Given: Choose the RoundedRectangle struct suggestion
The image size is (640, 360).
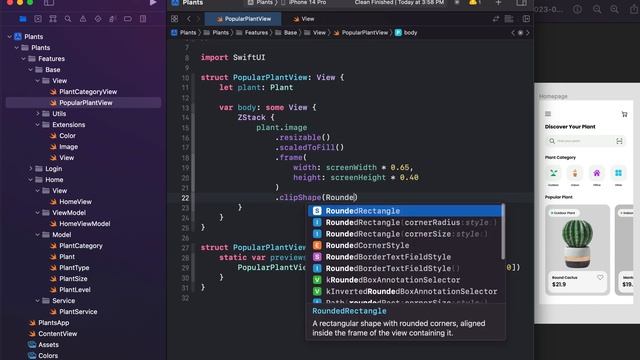Looking at the screenshot, I should coord(405,211).
